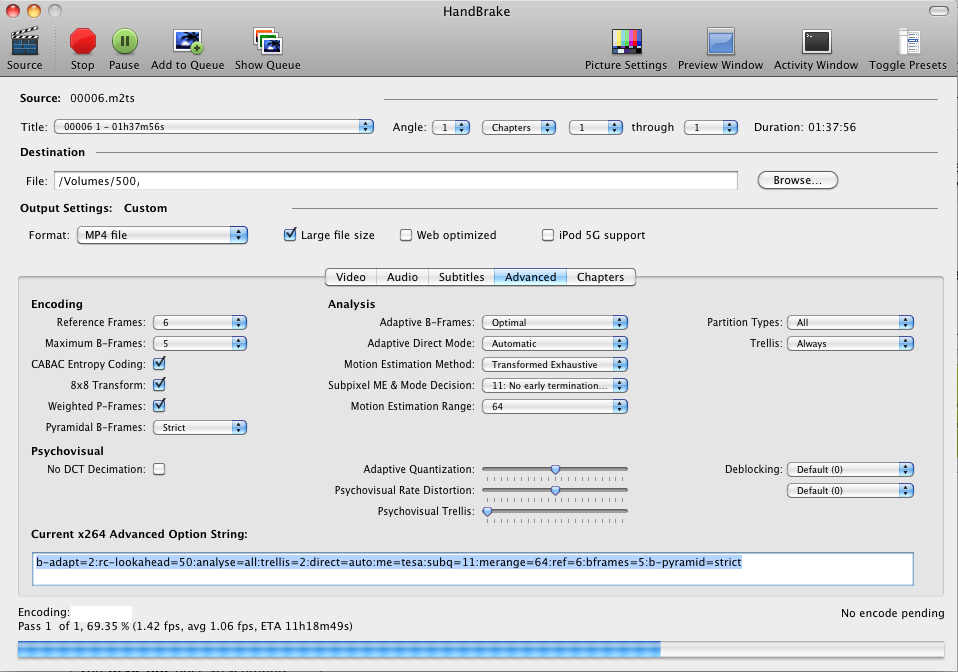Viewport: 958px width, 672px height.
Task: Open the Title dropdown 00006 1
Action: pyautogui.click(x=214, y=127)
